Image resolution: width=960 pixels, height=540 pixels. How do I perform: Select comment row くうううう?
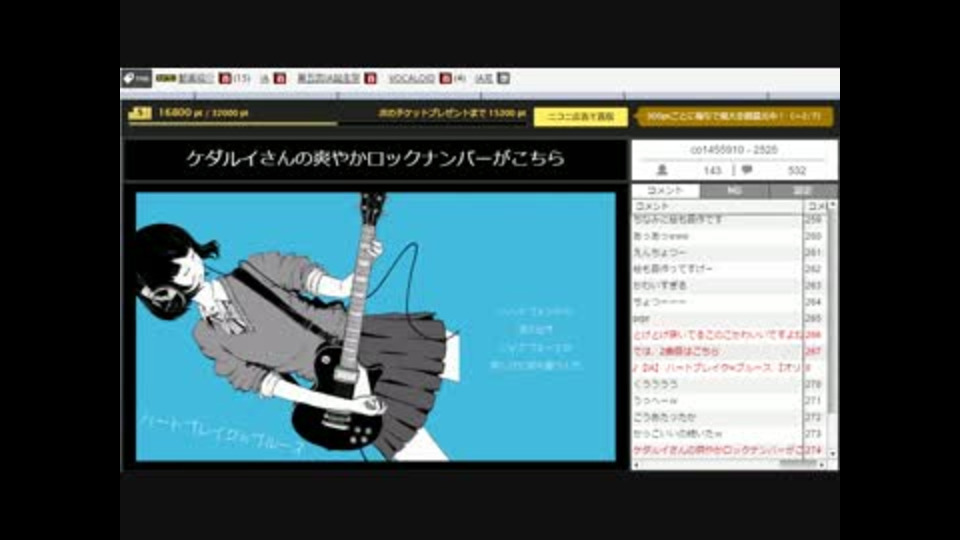(729, 384)
